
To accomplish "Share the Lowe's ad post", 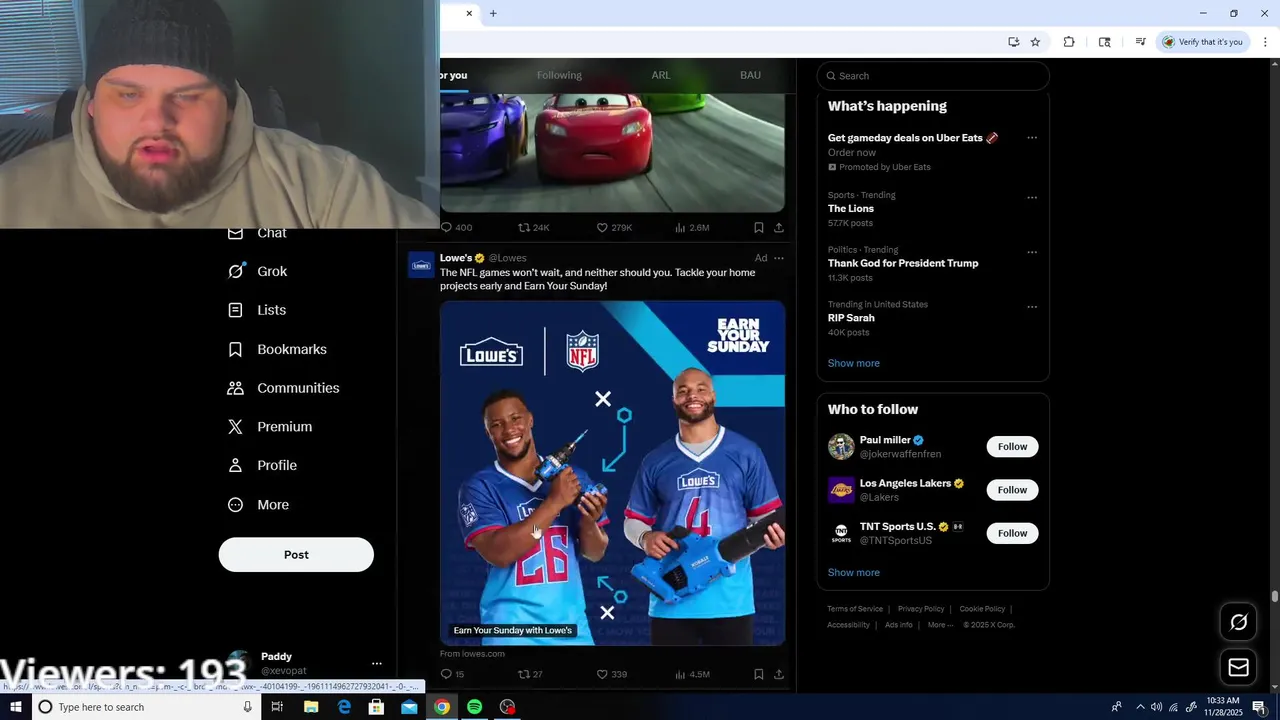I will coord(779,674).
